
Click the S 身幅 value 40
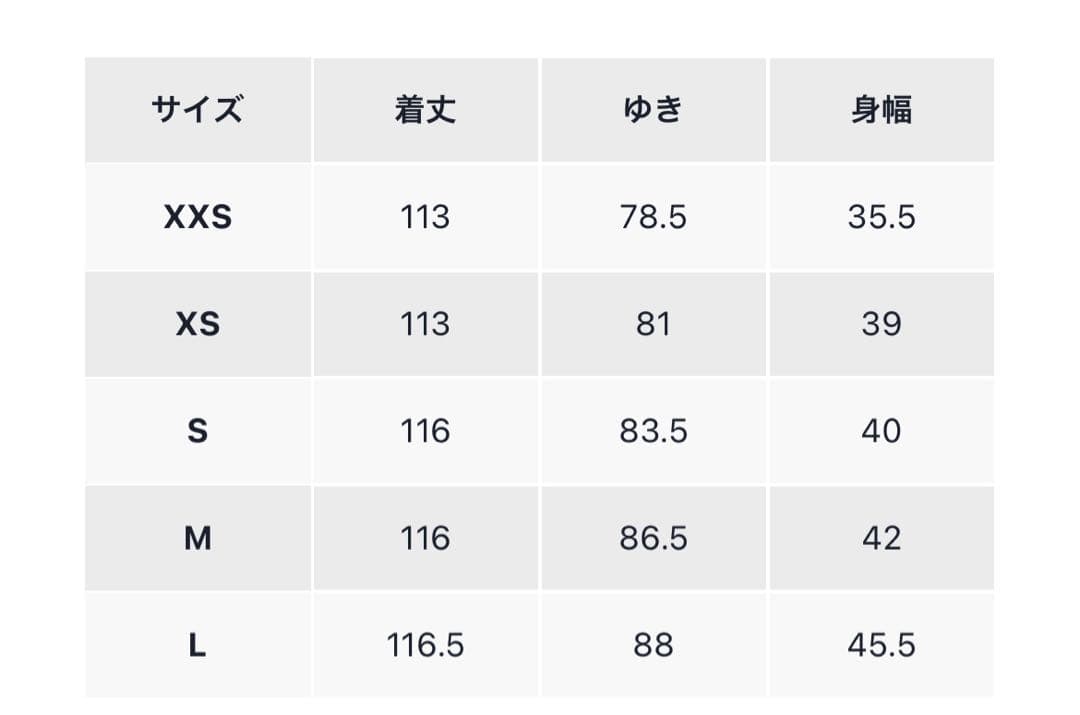881,431
